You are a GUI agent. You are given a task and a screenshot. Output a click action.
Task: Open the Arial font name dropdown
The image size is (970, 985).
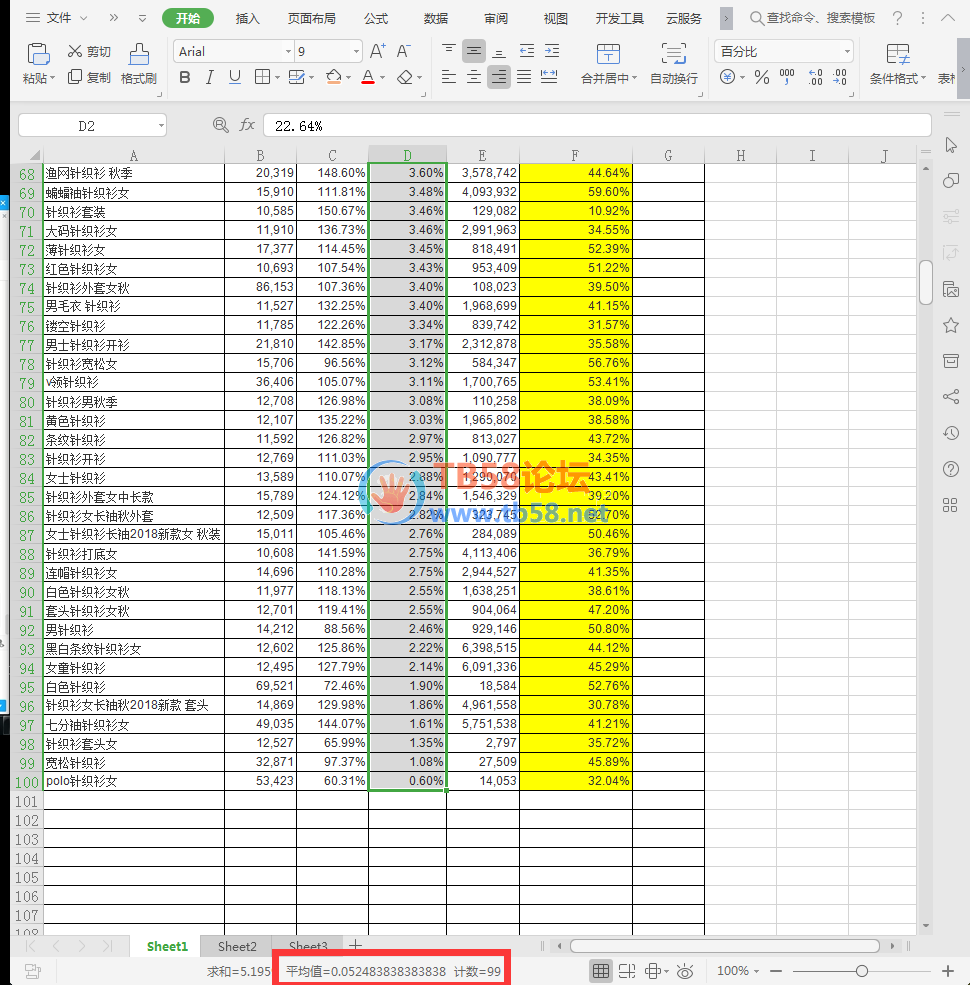(288, 51)
